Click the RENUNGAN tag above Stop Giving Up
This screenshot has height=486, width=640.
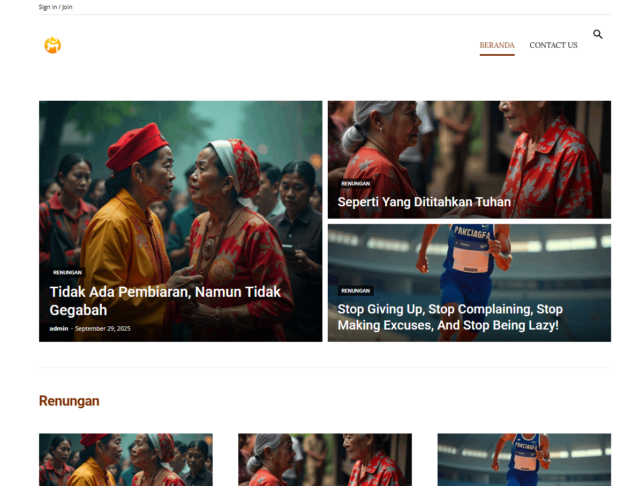[x=355, y=291]
